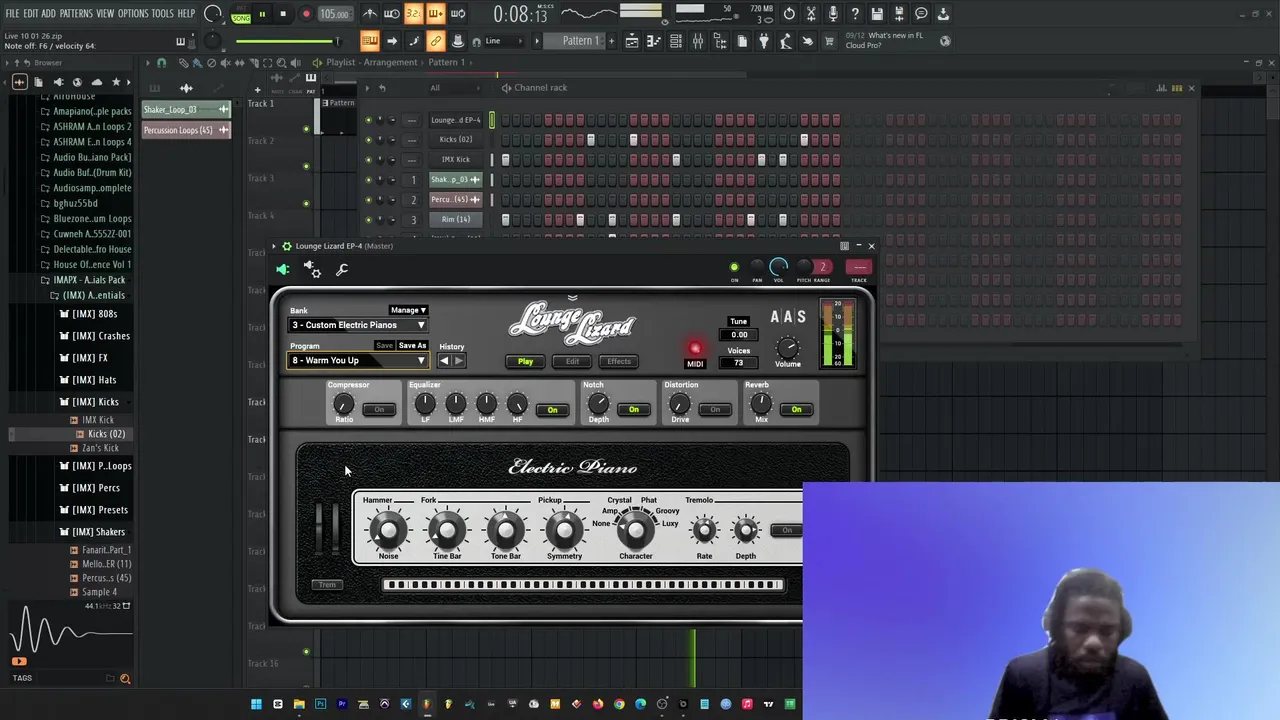The width and height of the screenshot is (1280, 720).
Task: Open the channel rack view icon
Action: tap(676, 41)
